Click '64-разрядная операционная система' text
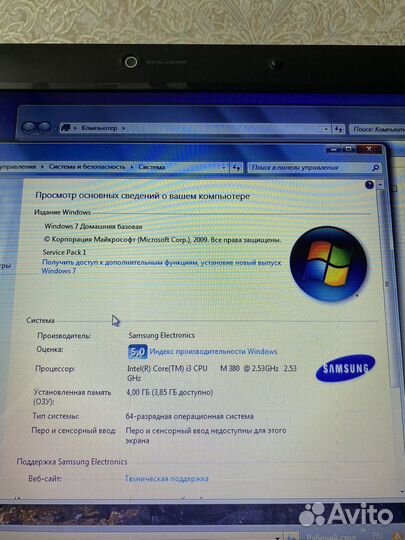Viewport: 405px width, 540px height. 189,416
